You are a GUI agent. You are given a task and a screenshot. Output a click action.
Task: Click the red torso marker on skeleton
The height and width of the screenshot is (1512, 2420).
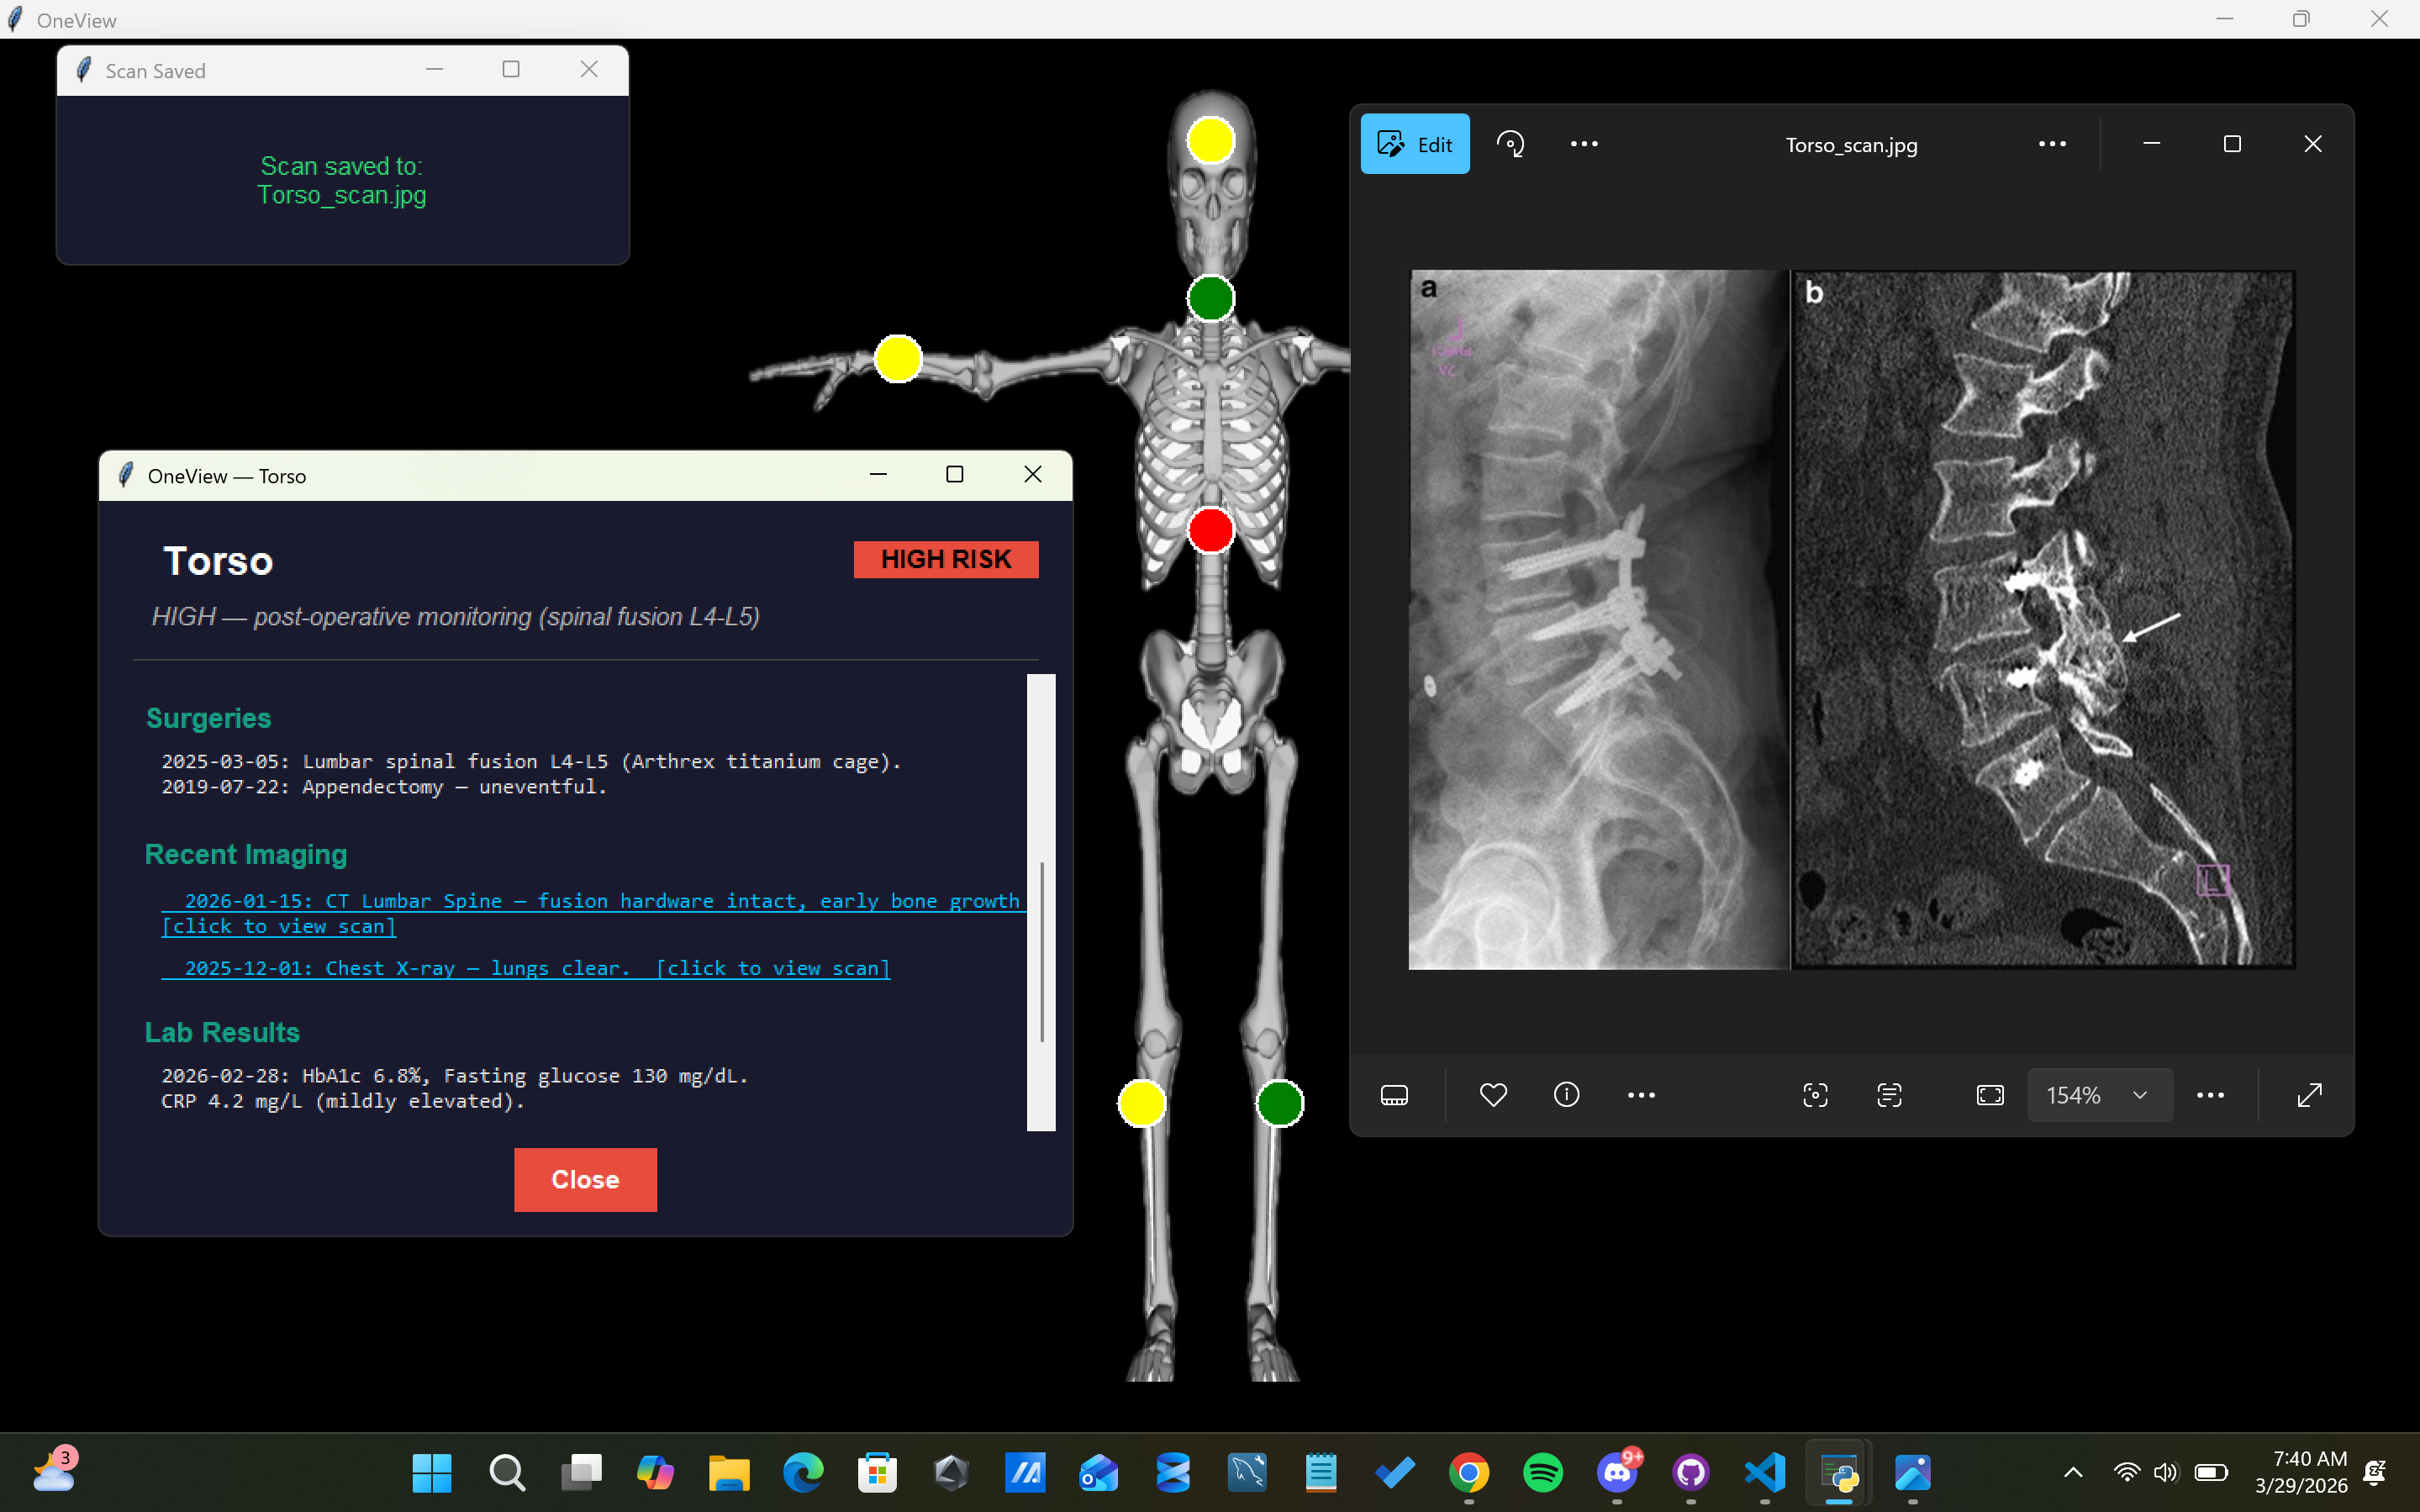pos(1210,530)
